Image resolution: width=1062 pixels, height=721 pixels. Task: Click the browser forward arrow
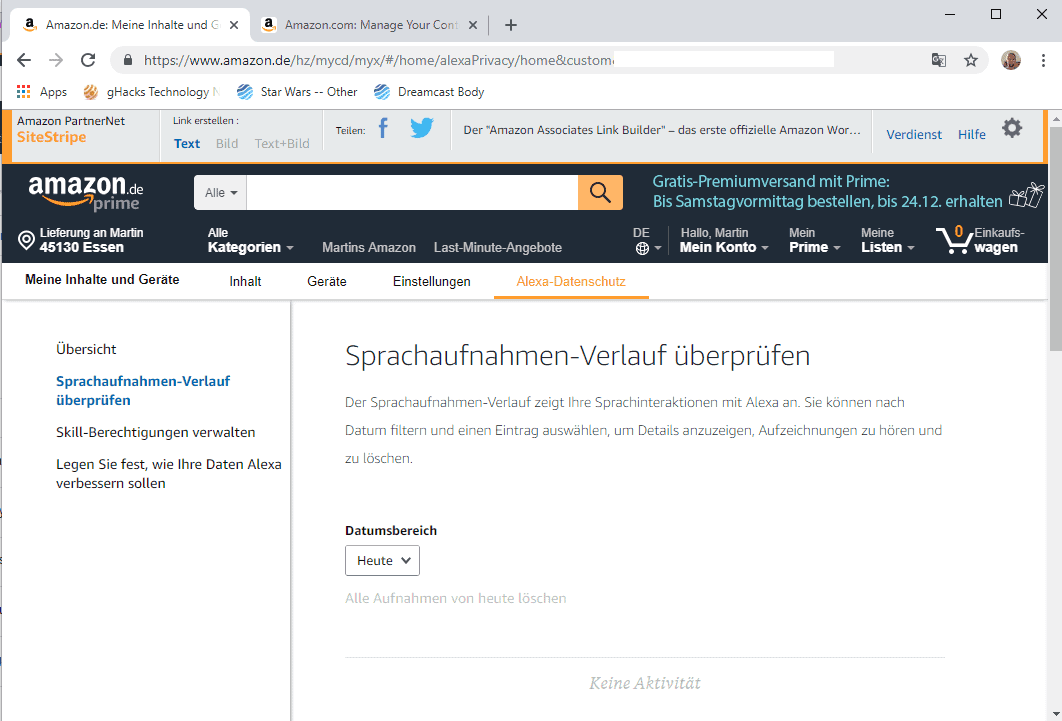[x=56, y=60]
